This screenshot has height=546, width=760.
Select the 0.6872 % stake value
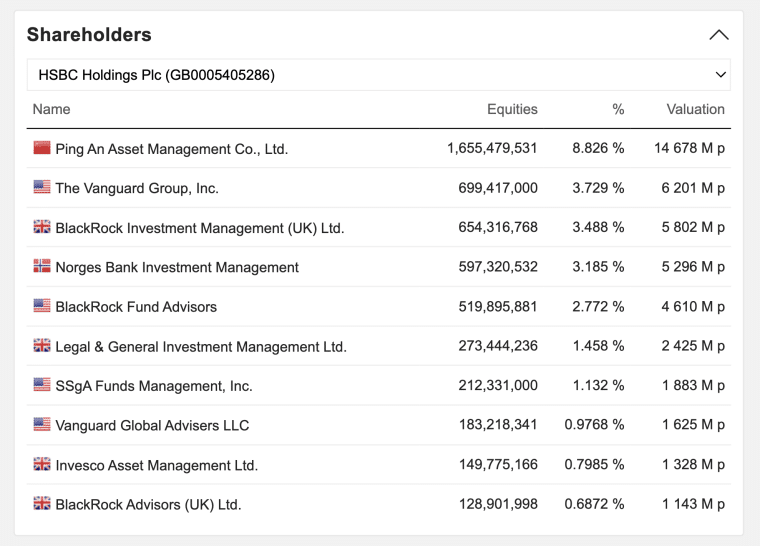pos(594,504)
